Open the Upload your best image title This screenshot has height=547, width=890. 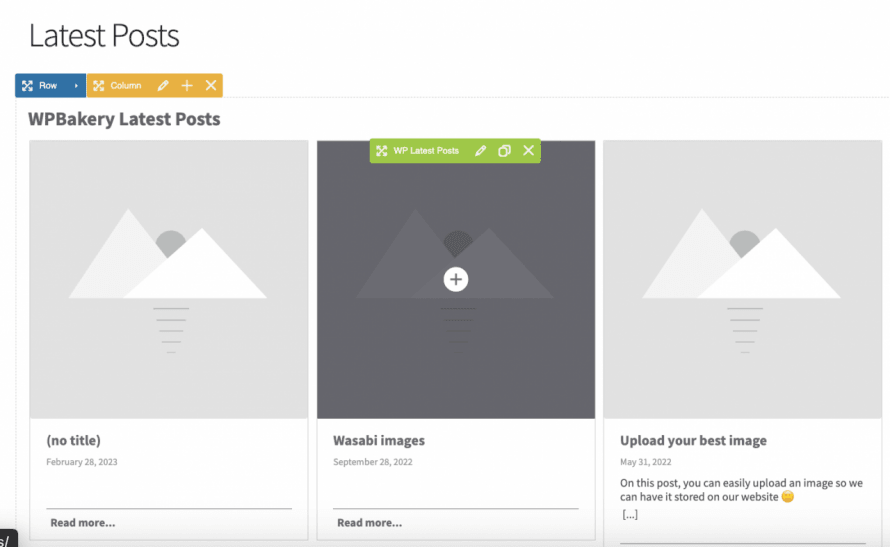click(x=693, y=440)
